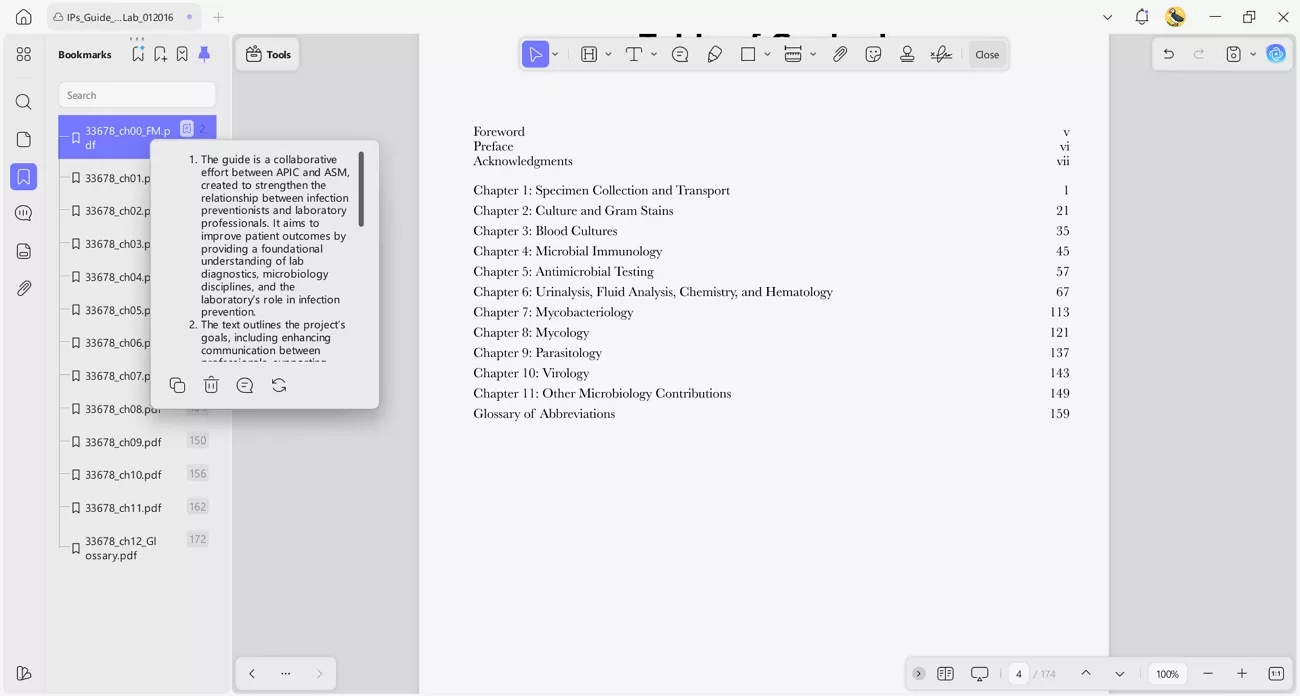Select the Bookmarks panel icon in sidebar
The height and width of the screenshot is (696, 1300).
[24, 177]
